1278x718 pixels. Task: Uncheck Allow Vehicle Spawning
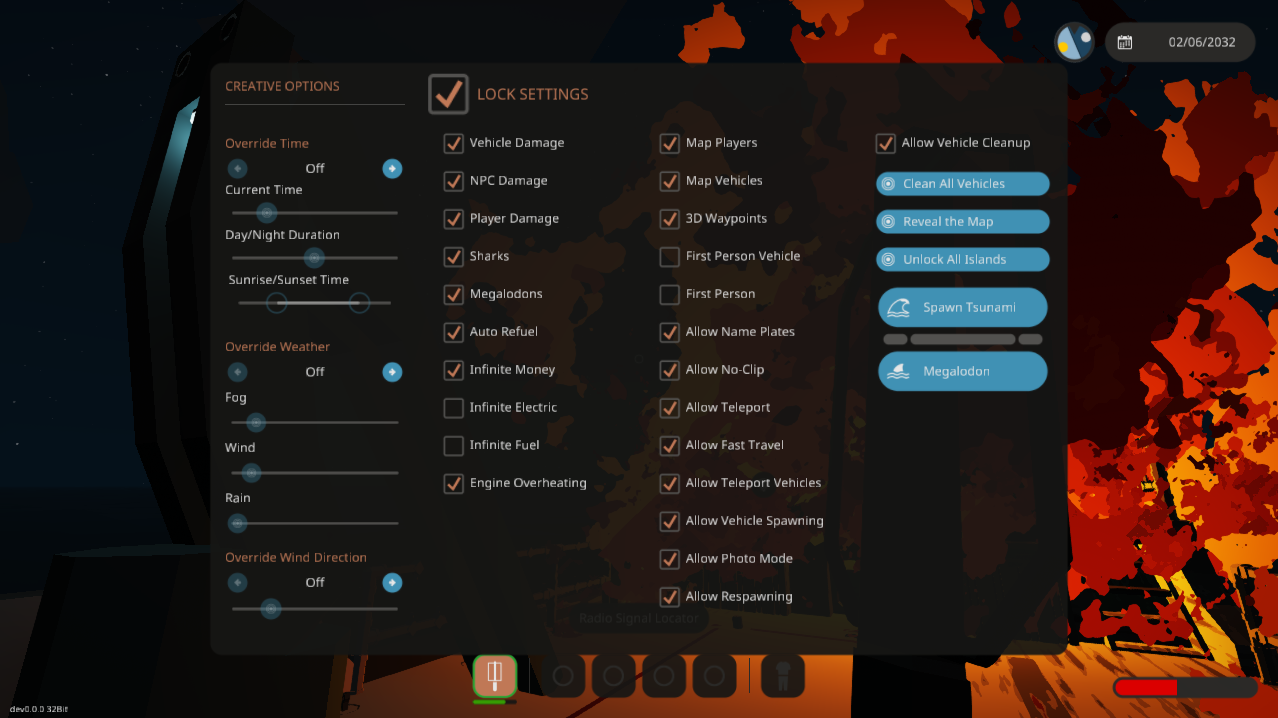coord(670,521)
